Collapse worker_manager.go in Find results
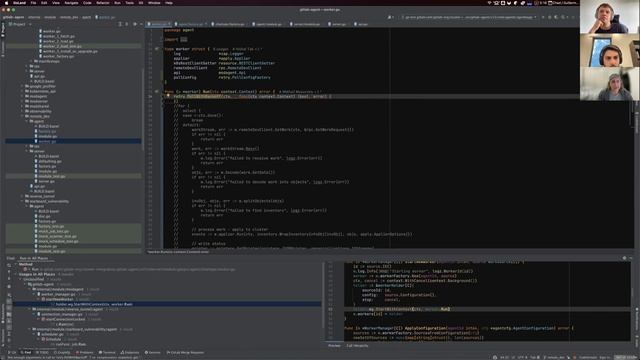The image size is (640, 360). click(35, 294)
